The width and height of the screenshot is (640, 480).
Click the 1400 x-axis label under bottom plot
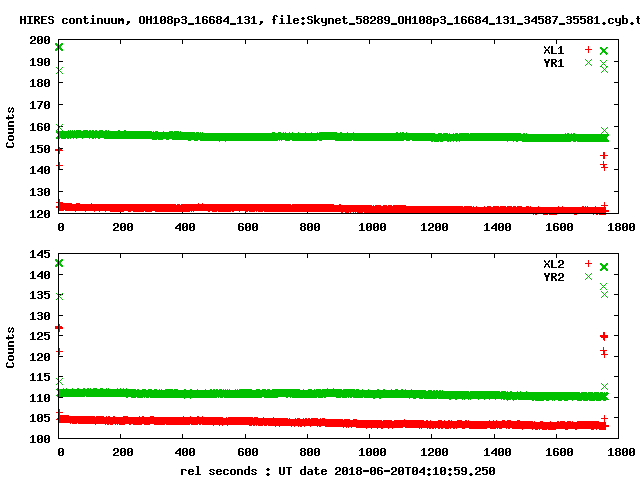point(497,452)
